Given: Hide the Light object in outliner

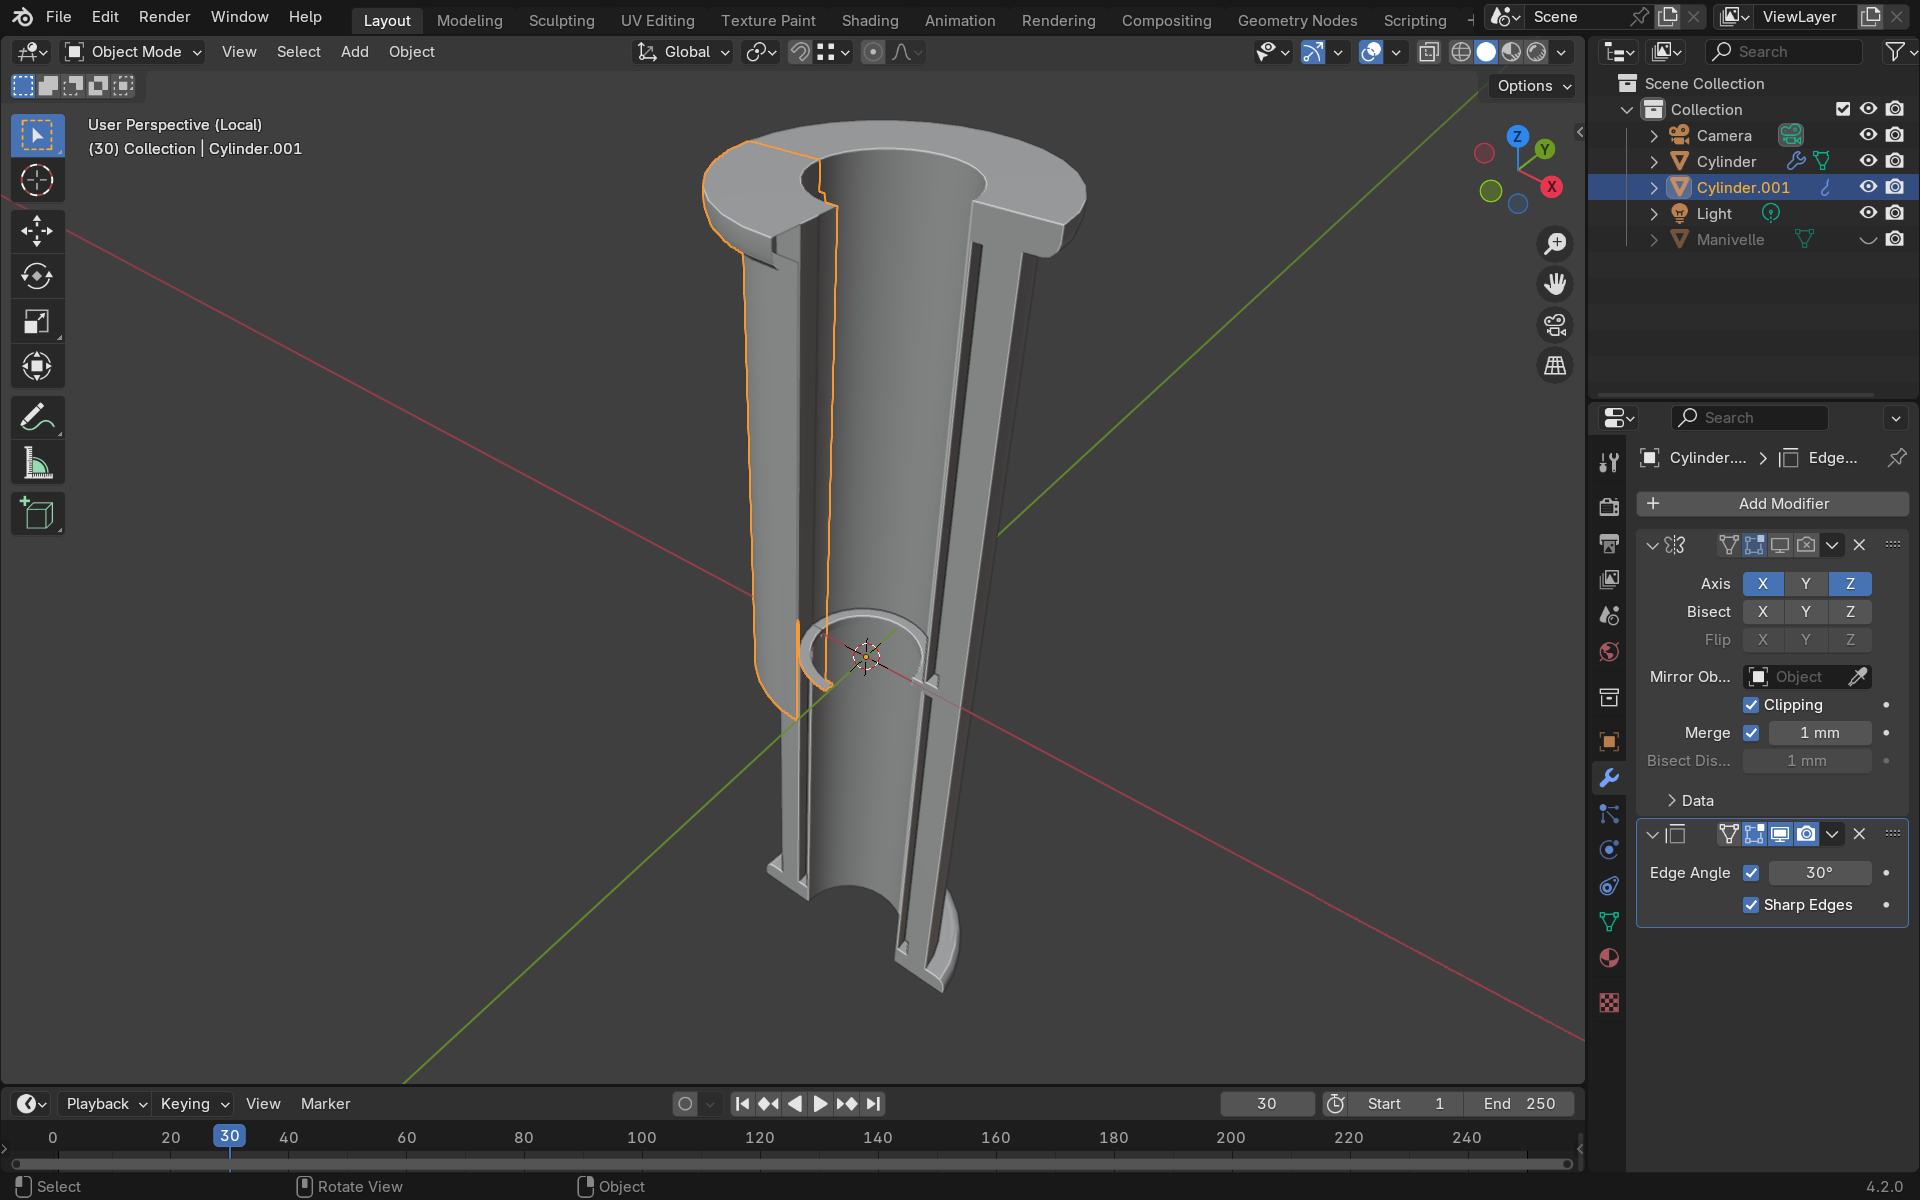Looking at the screenshot, I should pos(1868,213).
